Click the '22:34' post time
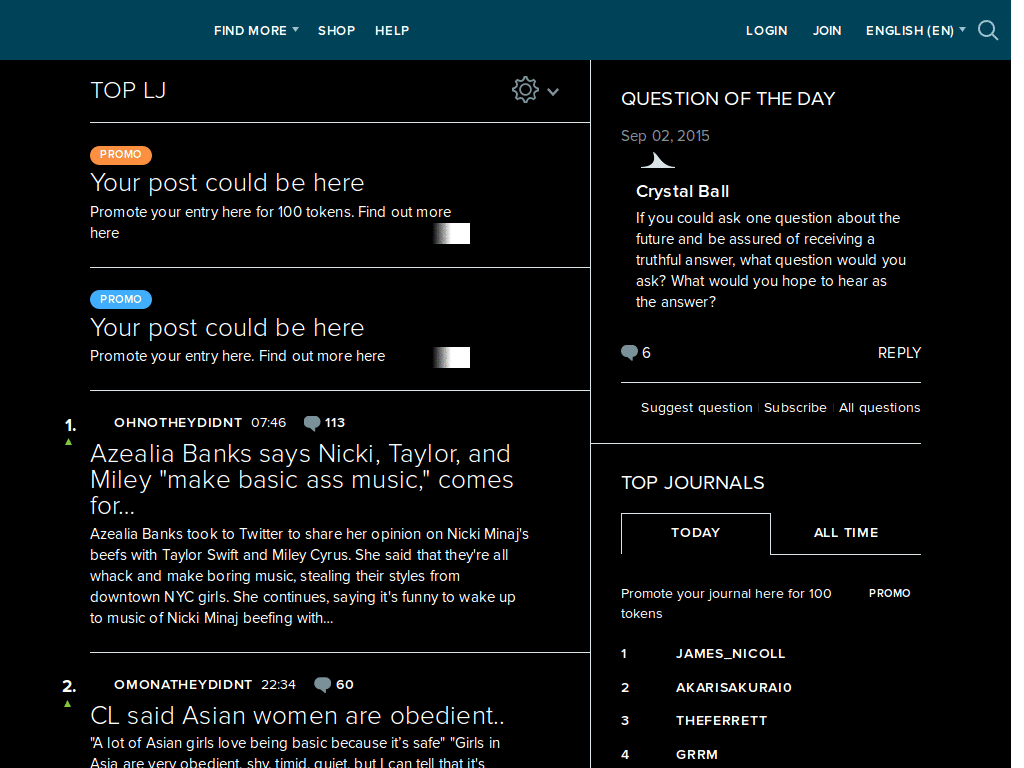This screenshot has width=1024, height=768. (x=278, y=684)
